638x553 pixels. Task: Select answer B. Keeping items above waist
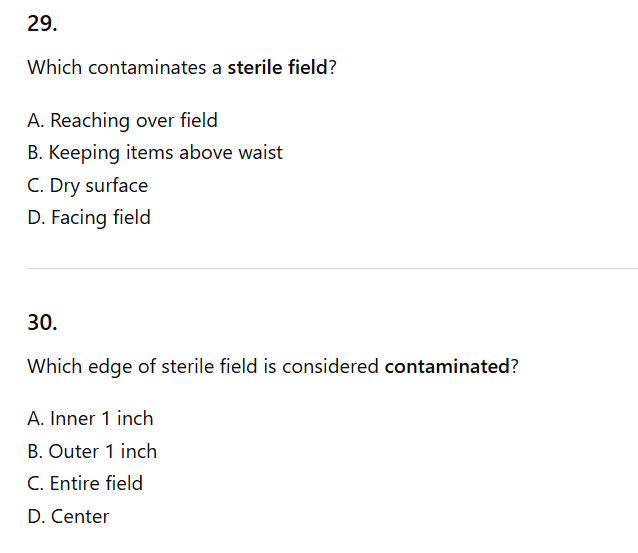click(x=155, y=153)
